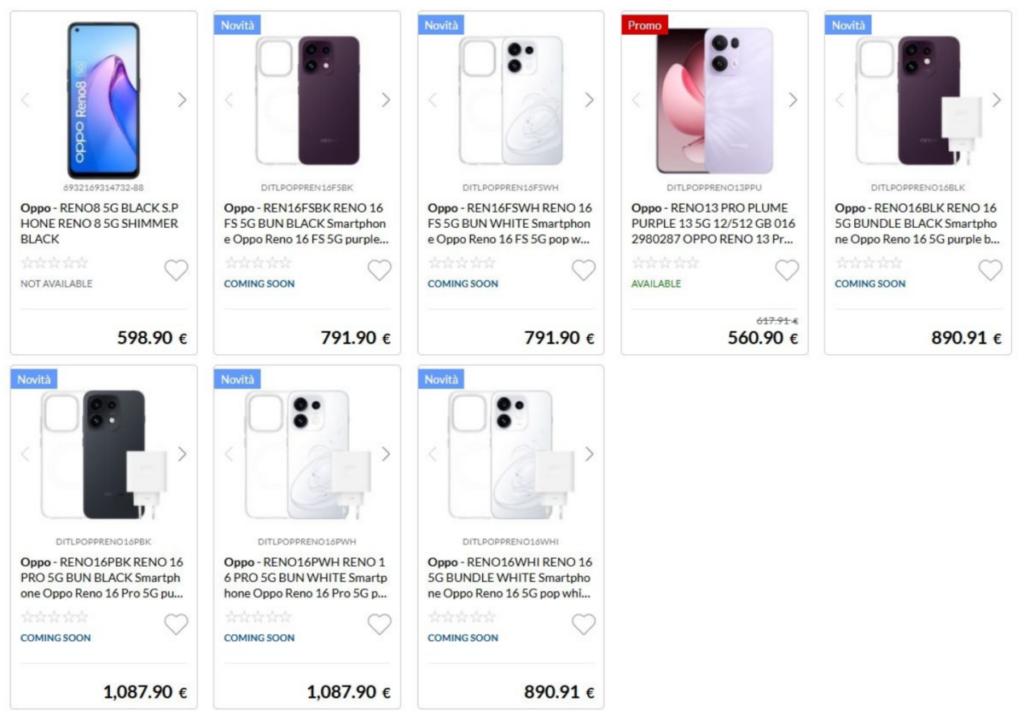Screen dimensions: 1024x722
Task: Rate the RENO16WHI bundle using stars
Action: click(x=462, y=617)
